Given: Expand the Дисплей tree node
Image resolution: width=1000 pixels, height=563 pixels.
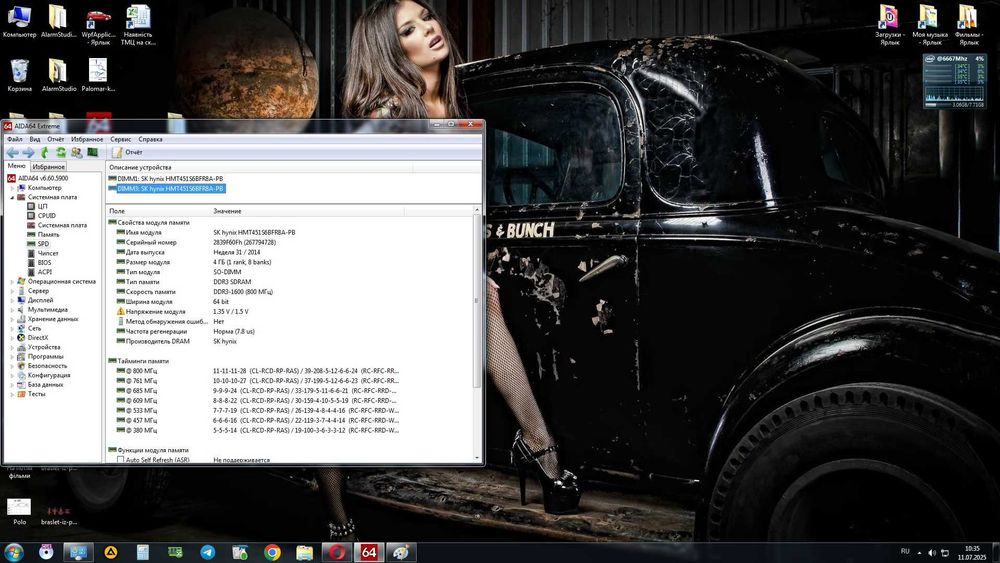Looking at the screenshot, I should pyautogui.click(x=12, y=300).
